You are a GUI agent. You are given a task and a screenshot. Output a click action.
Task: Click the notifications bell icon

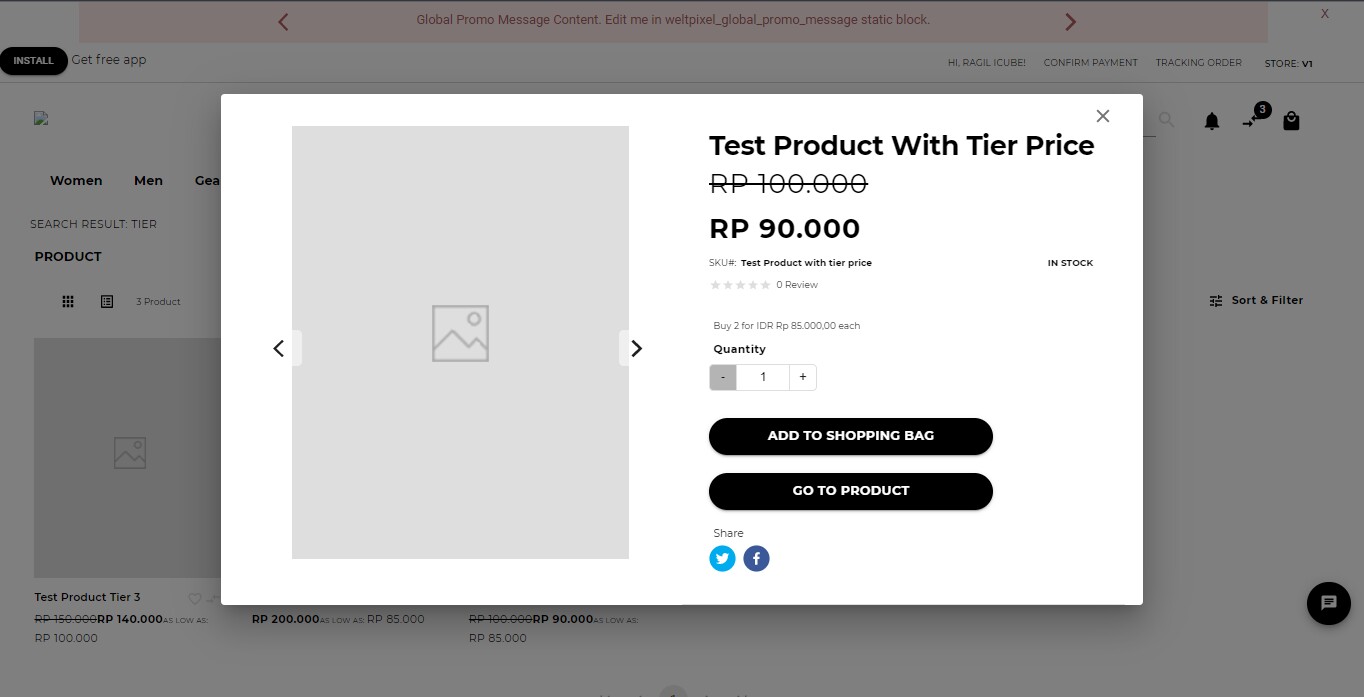[1211, 120]
